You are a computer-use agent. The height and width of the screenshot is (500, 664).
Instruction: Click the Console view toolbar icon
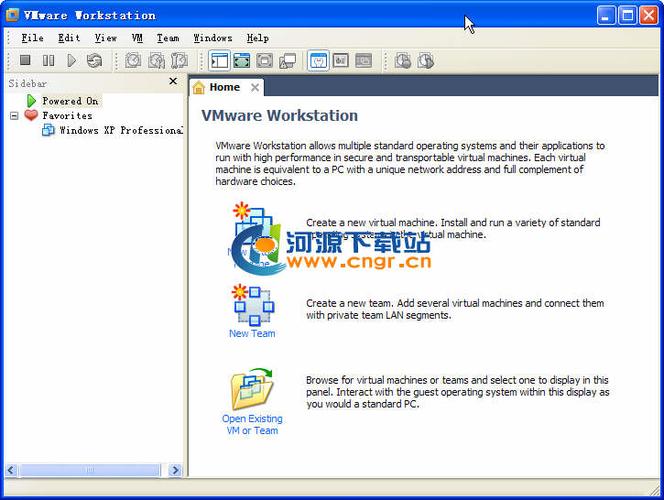point(363,61)
